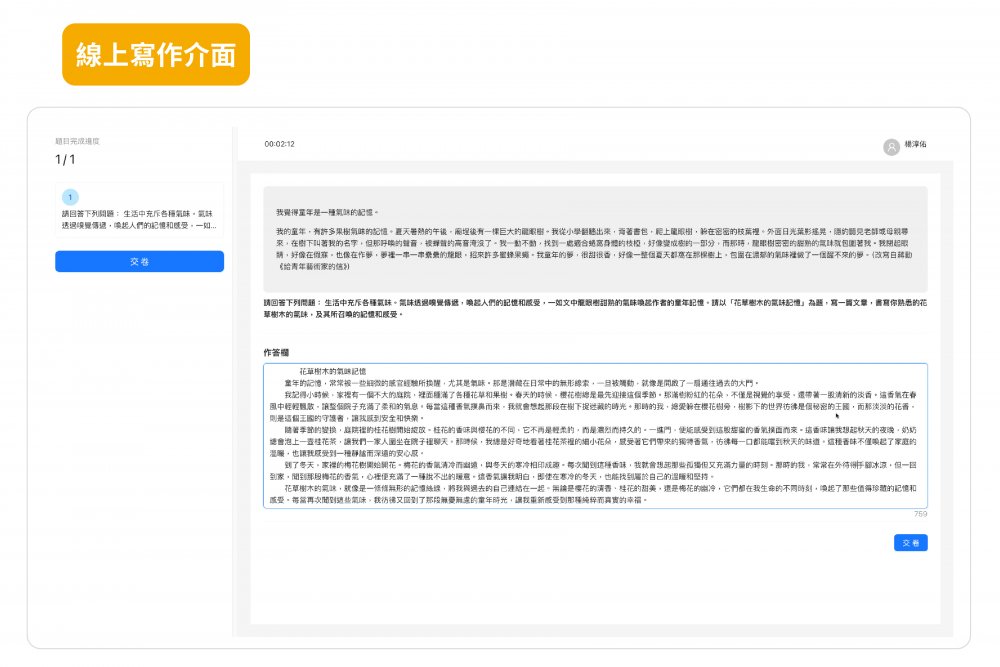The width and height of the screenshot is (1000, 667).
Task: Click the 759 character count
Action: [920, 514]
